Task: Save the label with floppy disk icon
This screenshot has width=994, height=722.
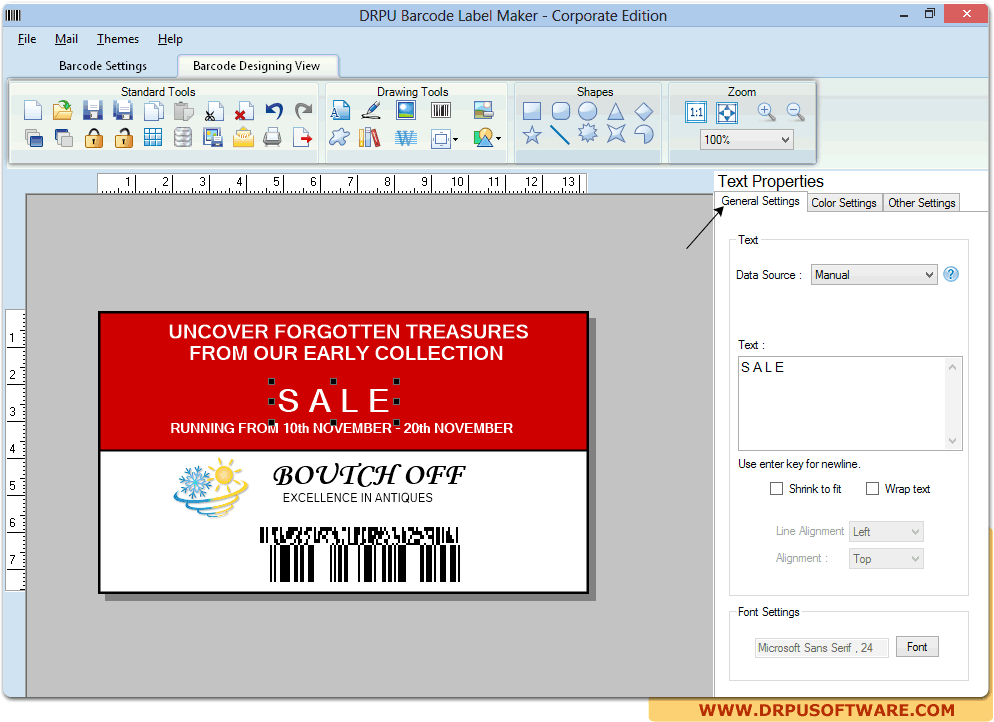Action: pyautogui.click(x=93, y=111)
